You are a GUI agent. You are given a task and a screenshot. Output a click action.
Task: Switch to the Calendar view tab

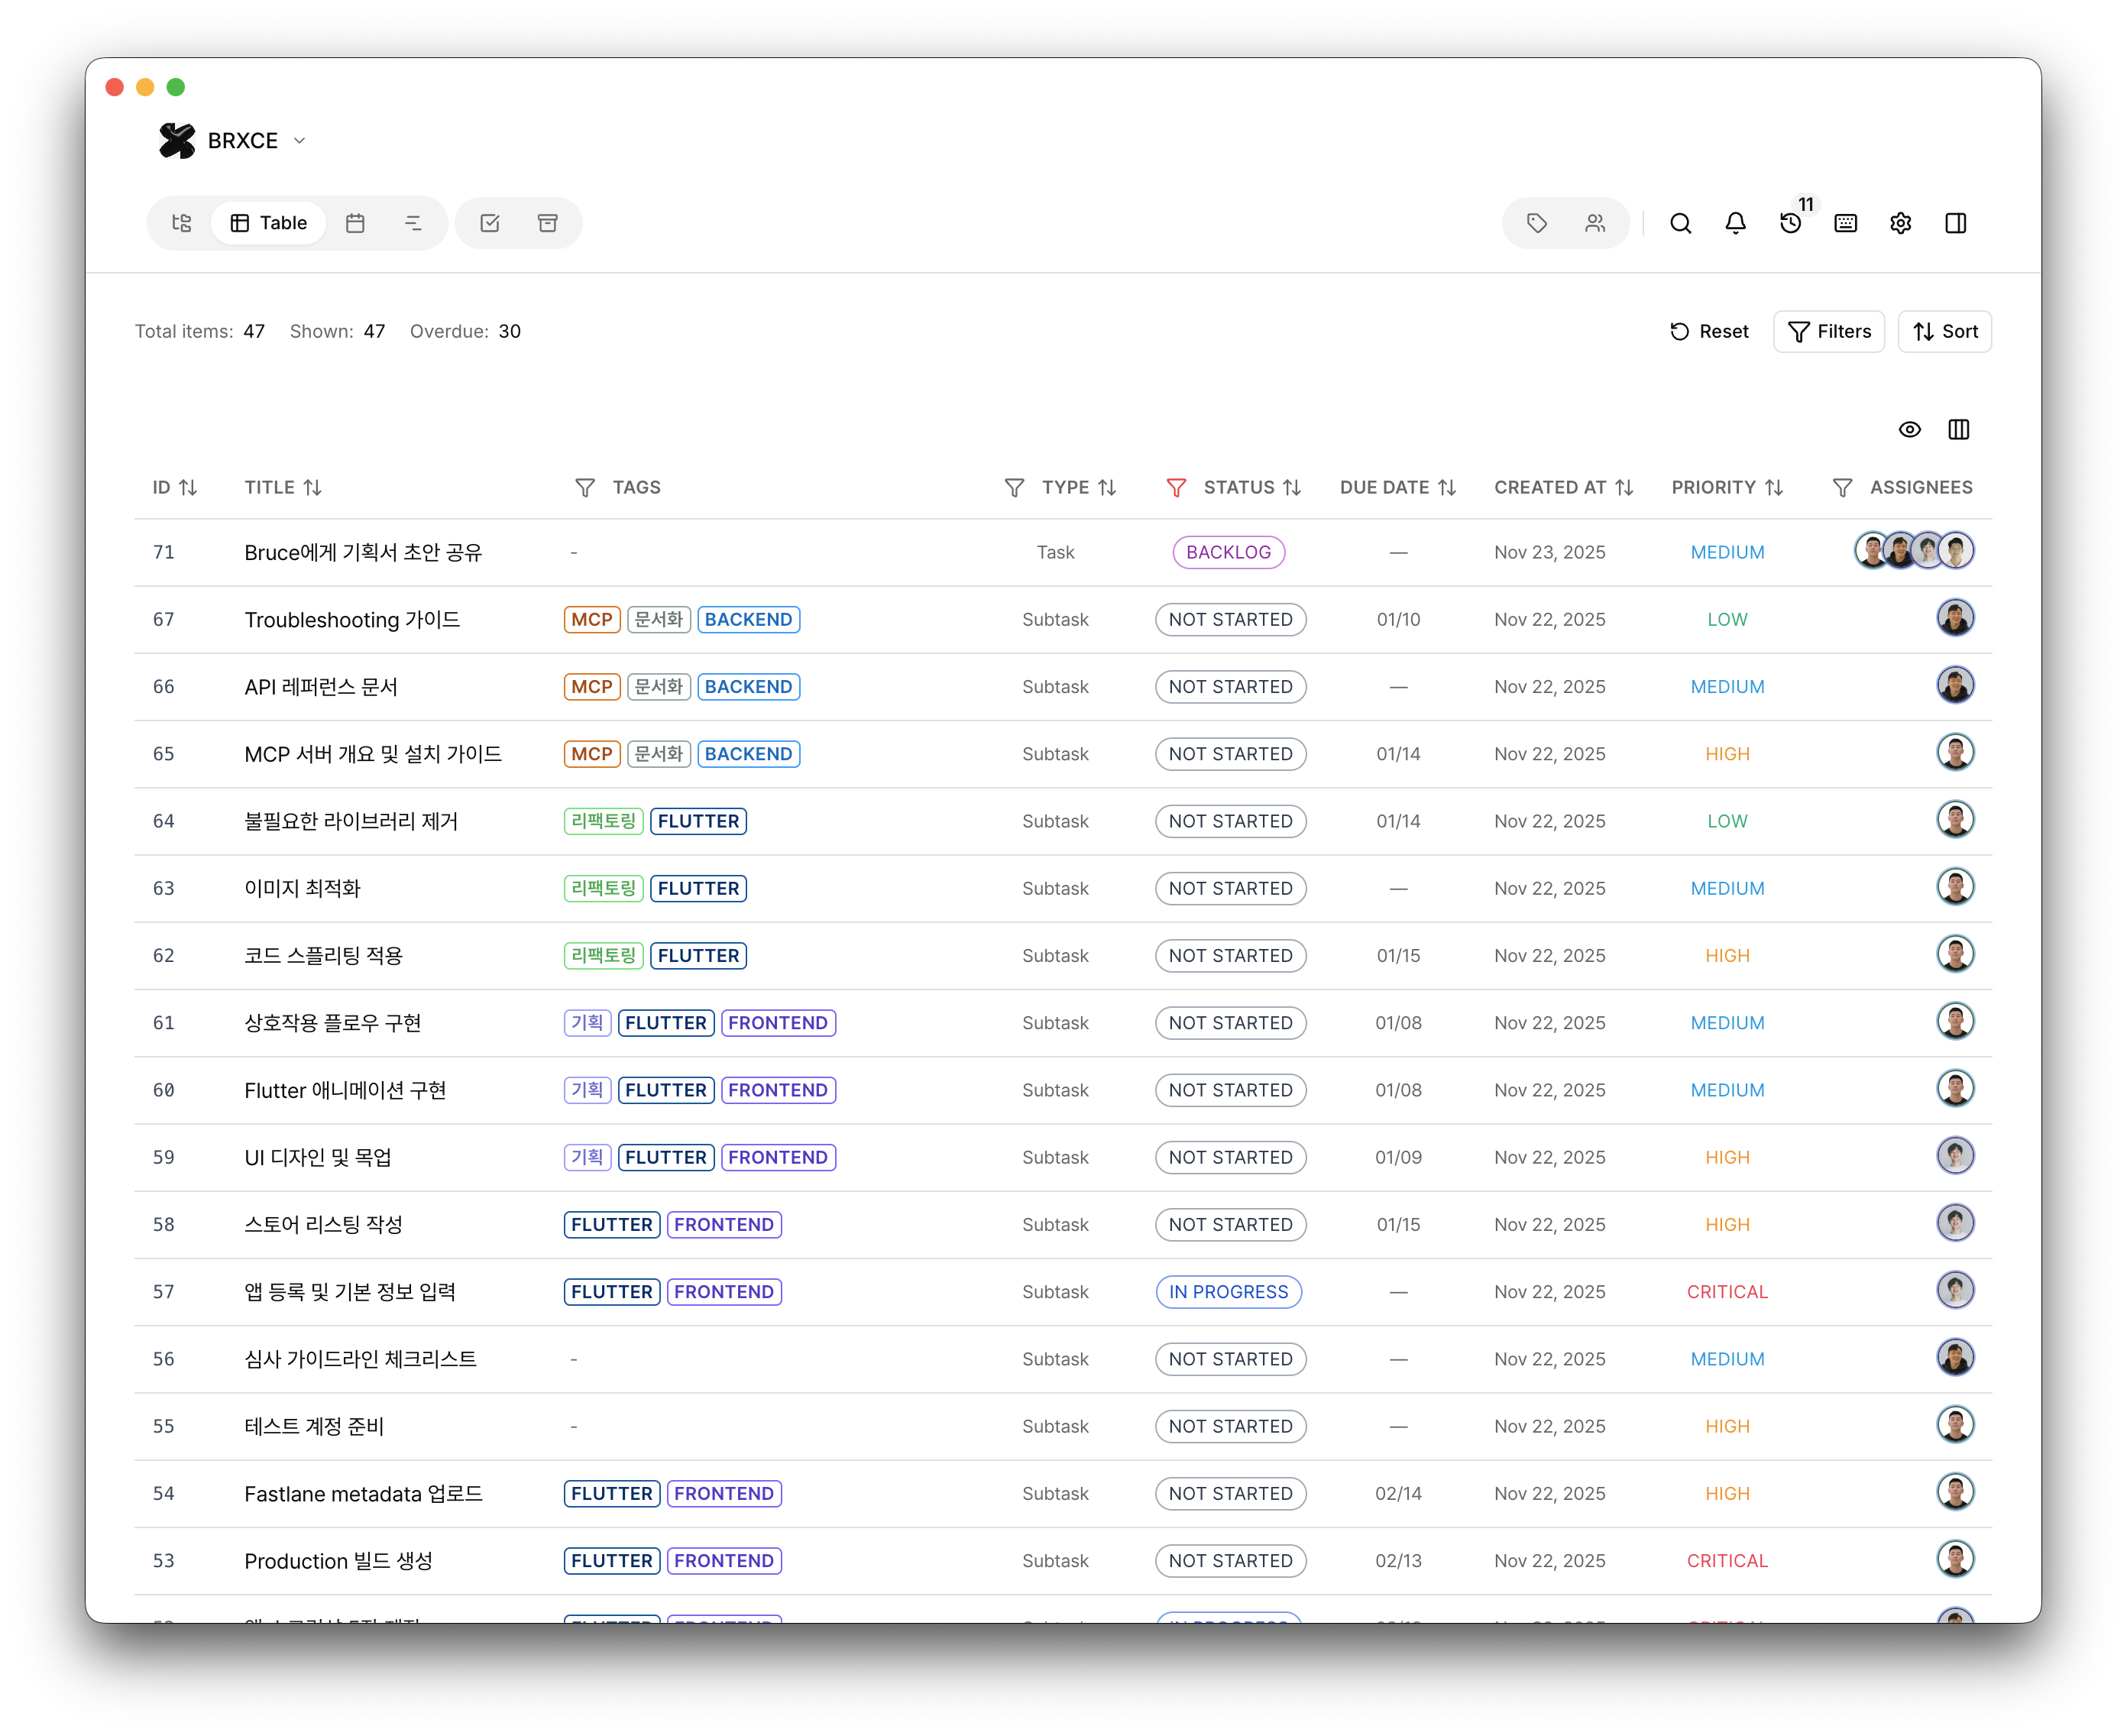[x=355, y=223]
